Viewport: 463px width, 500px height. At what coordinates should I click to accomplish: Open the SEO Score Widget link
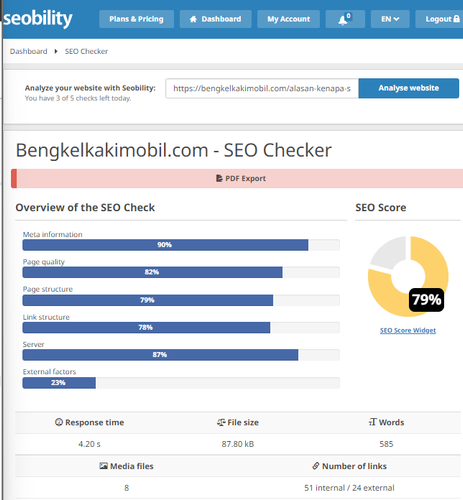click(x=408, y=330)
